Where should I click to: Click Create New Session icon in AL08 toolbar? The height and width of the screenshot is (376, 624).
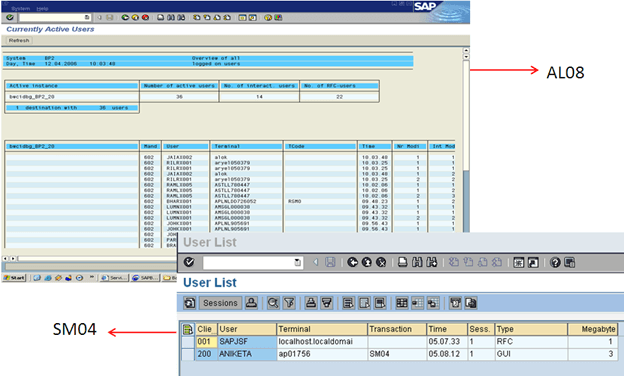tap(242, 18)
